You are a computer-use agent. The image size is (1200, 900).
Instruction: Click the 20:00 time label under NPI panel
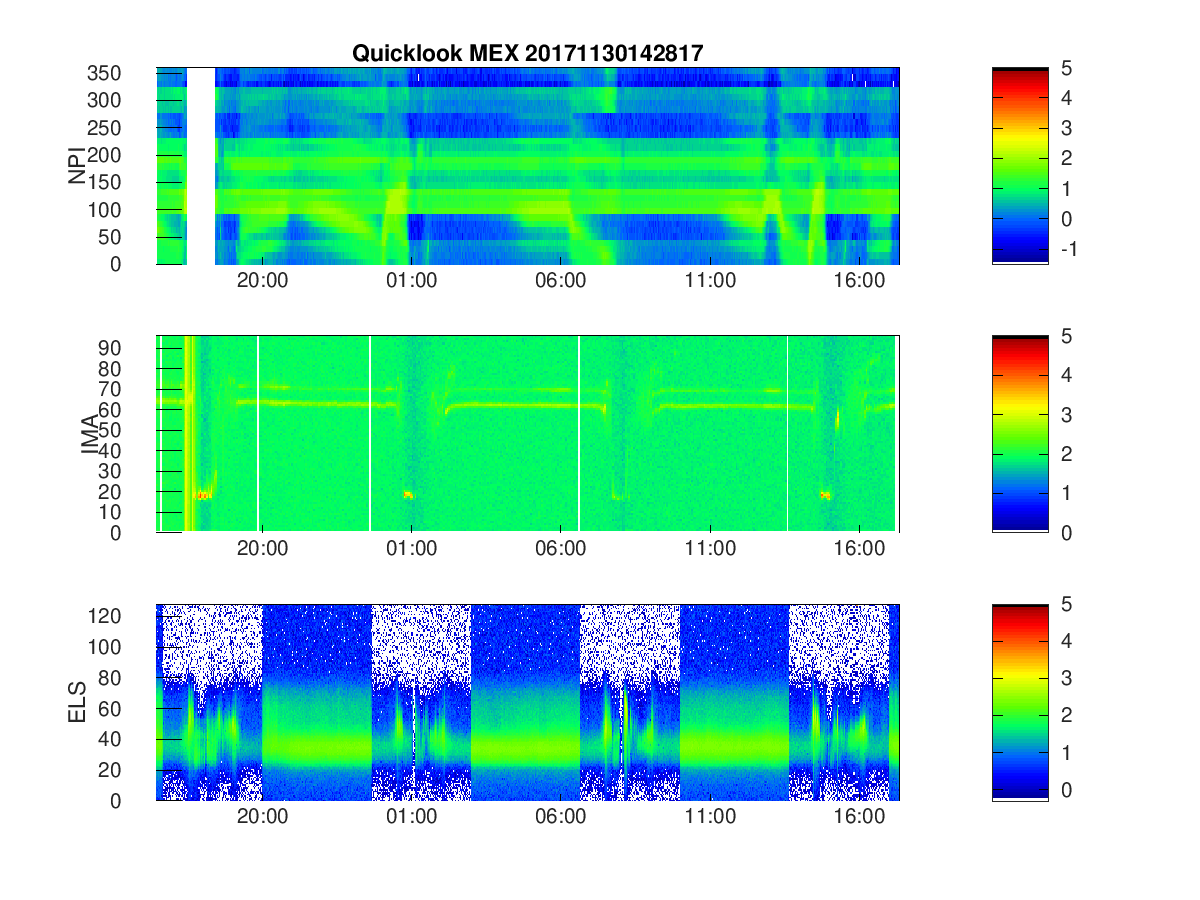[263, 281]
